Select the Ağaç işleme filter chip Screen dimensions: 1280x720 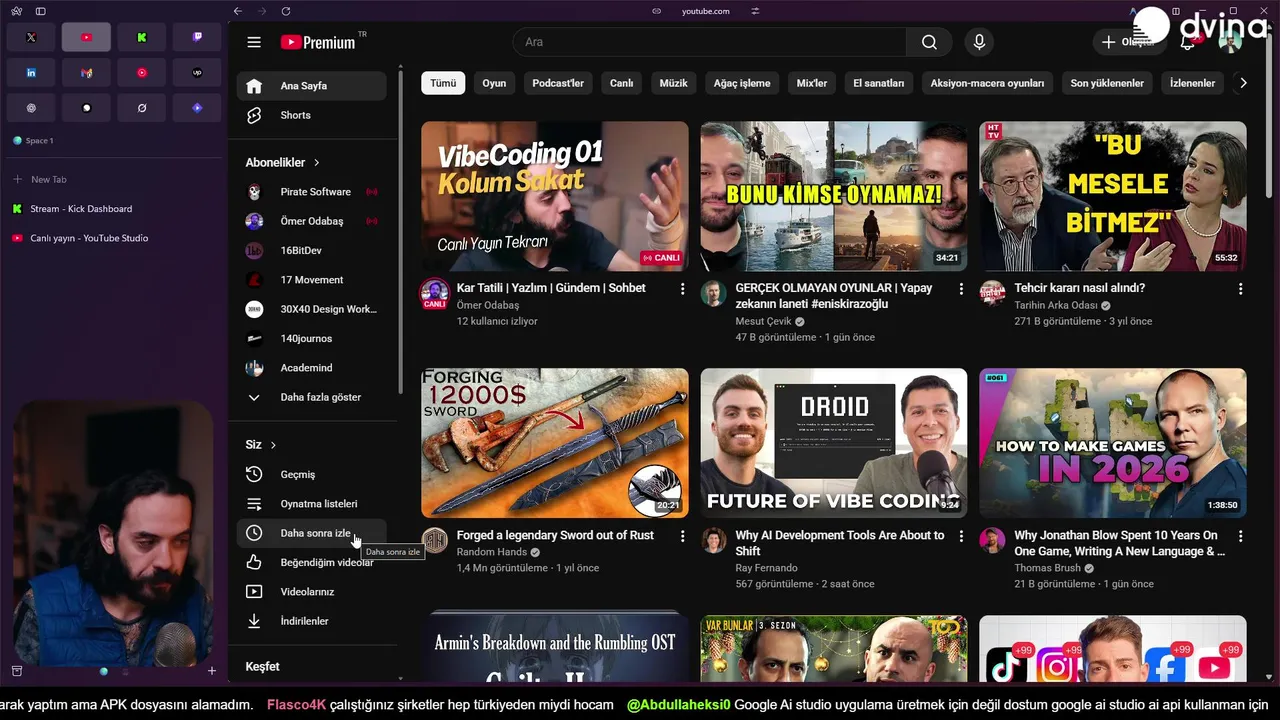click(742, 83)
